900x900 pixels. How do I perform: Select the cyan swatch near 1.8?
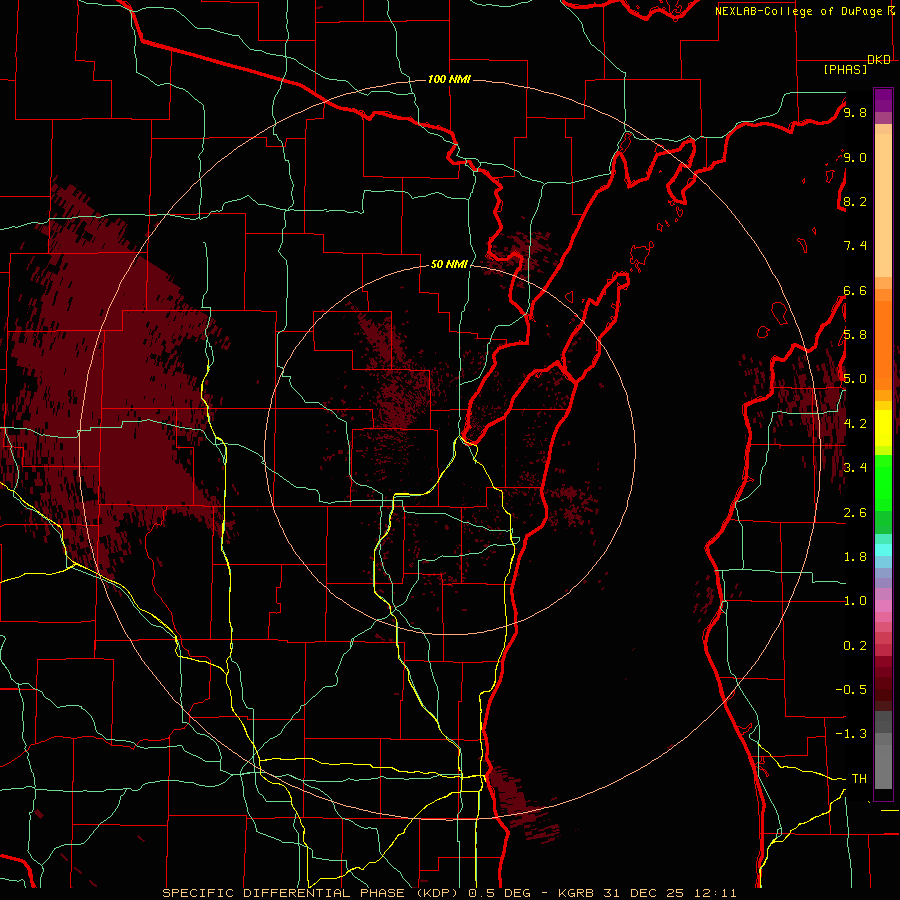[883, 550]
